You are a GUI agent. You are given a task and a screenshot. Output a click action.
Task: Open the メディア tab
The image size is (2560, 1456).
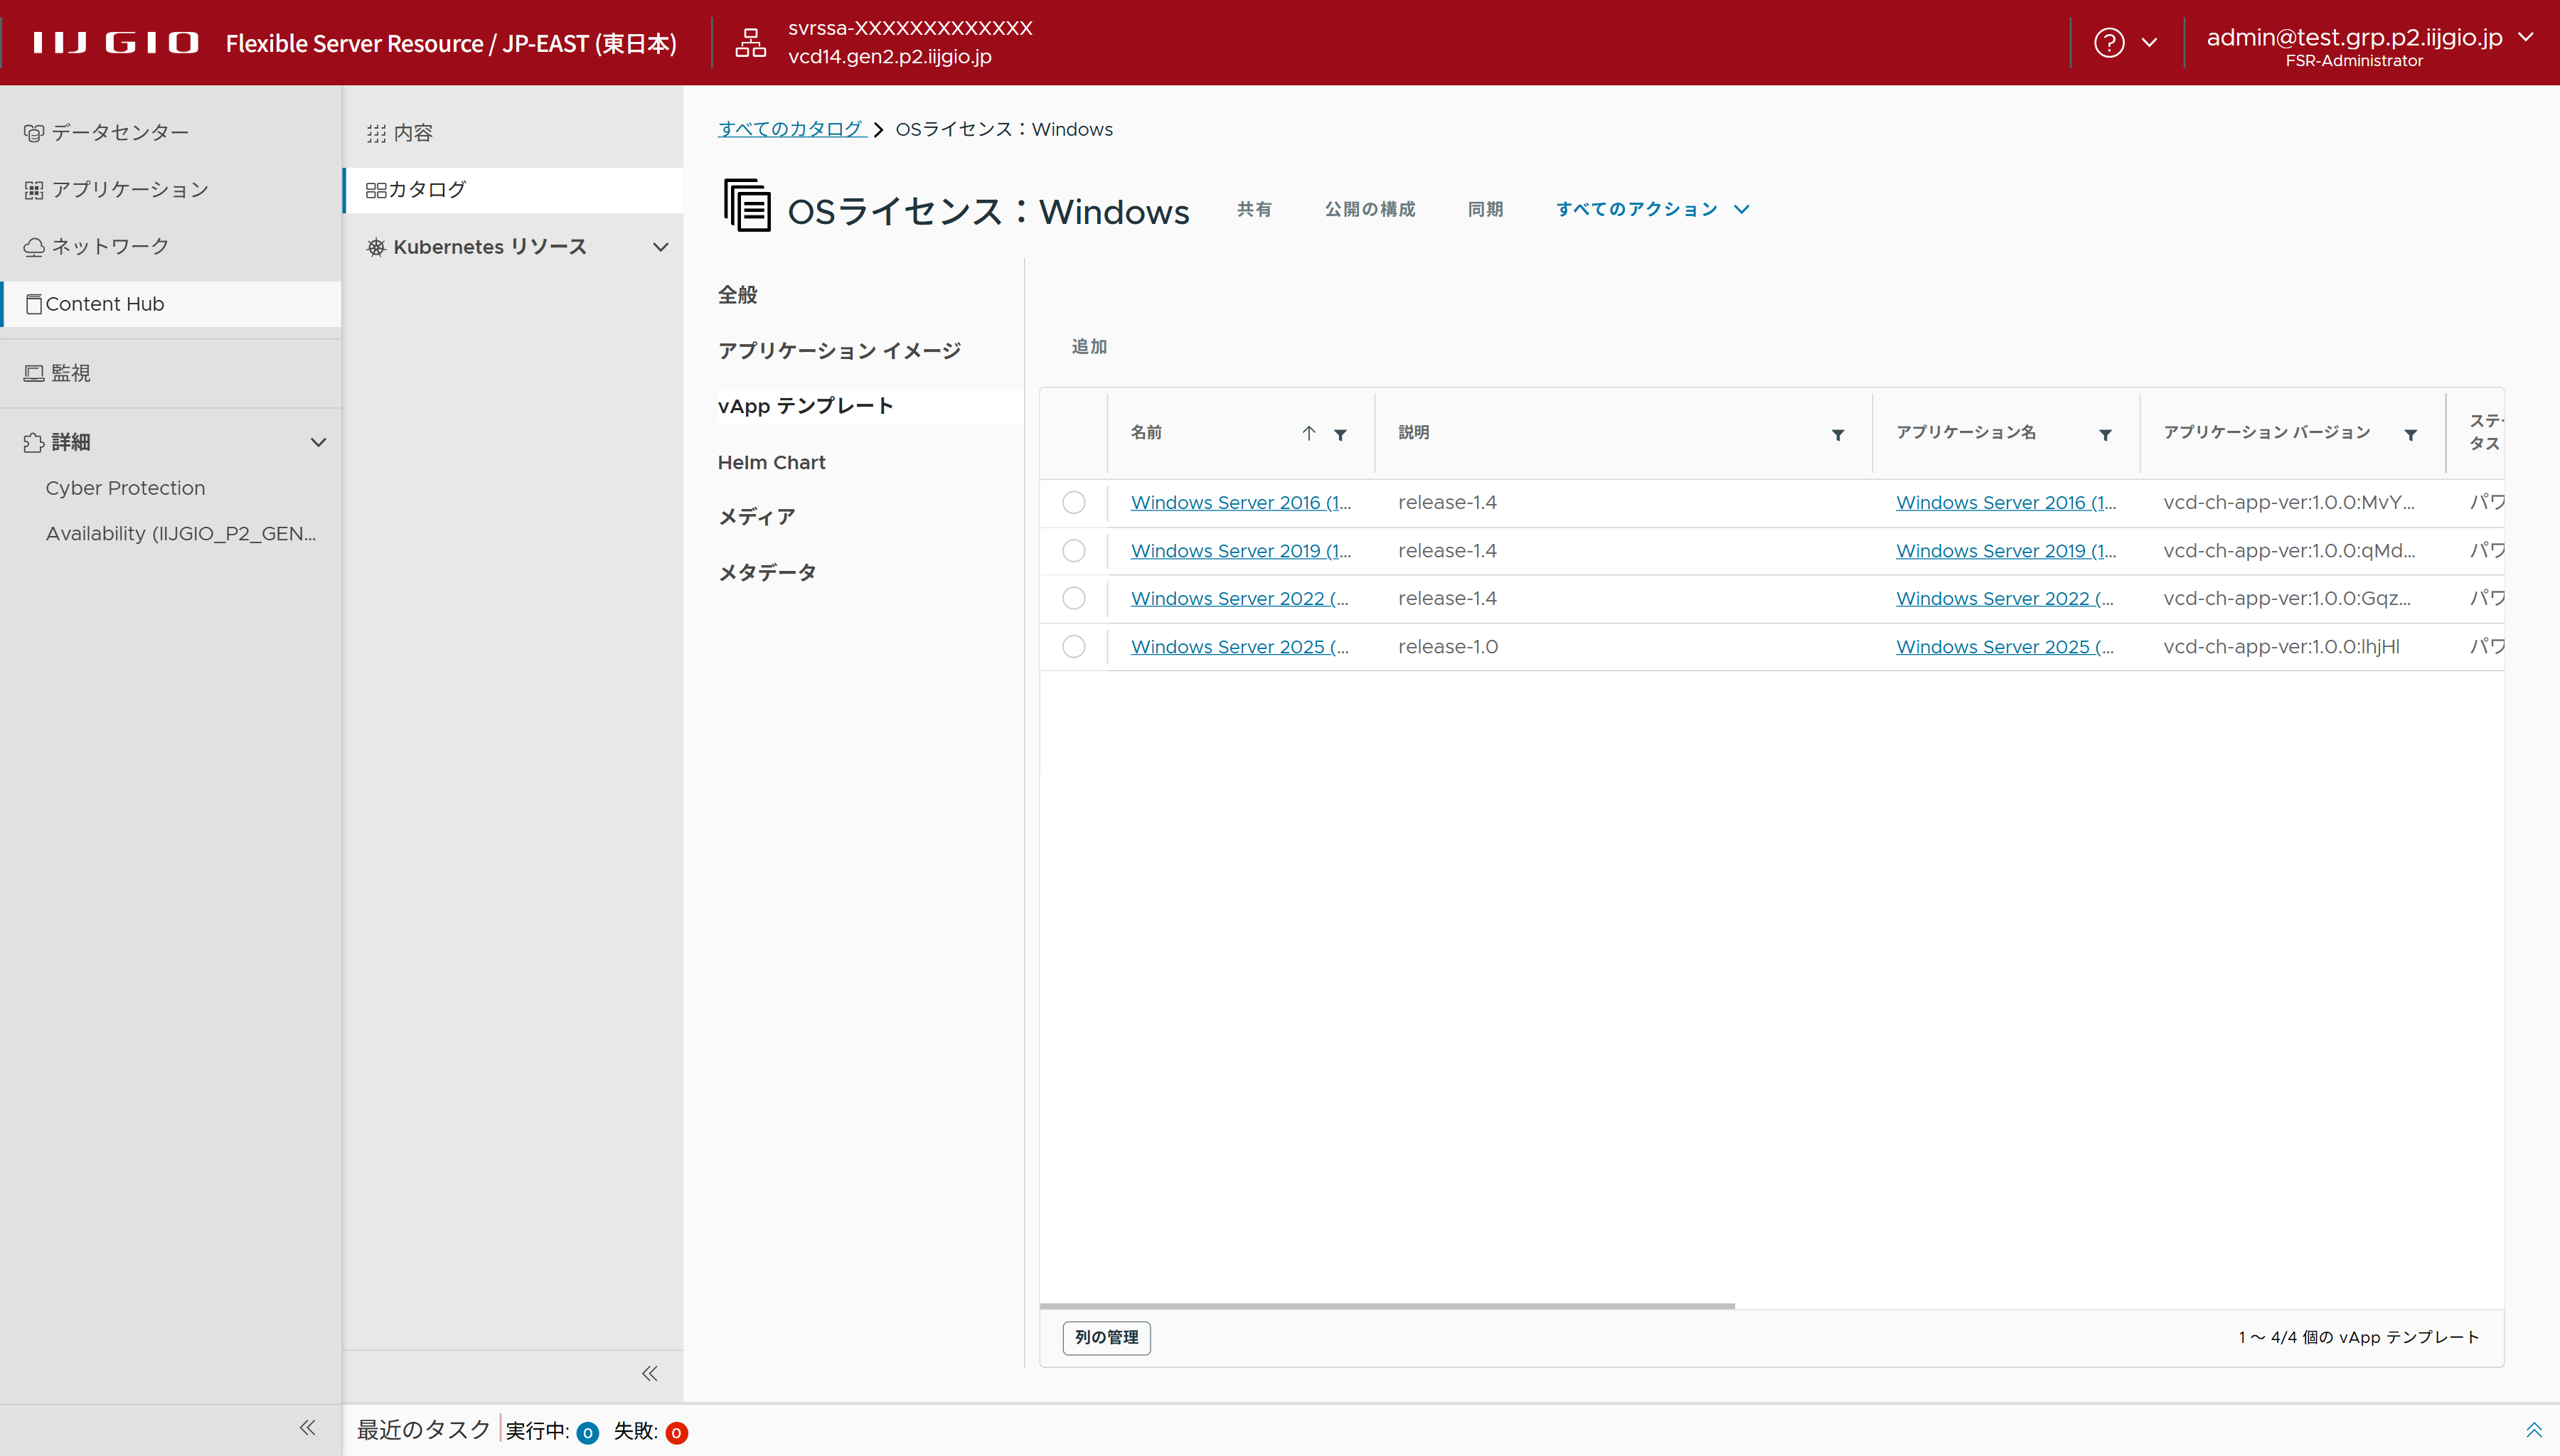[756, 517]
